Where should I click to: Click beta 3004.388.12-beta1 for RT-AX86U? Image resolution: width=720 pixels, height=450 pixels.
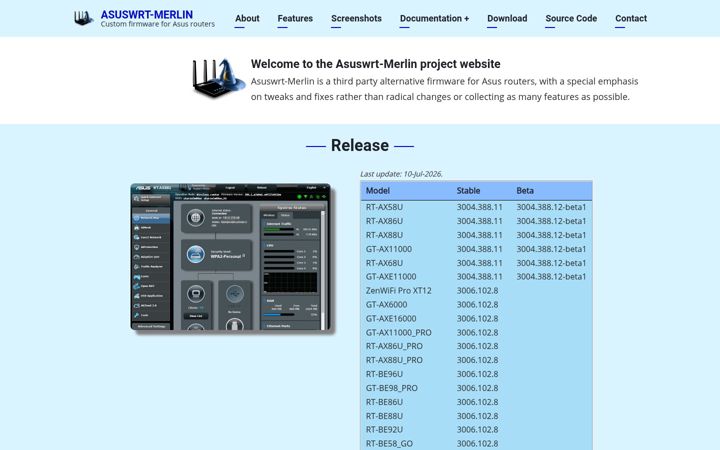pyautogui.click(x=551, y=221)
